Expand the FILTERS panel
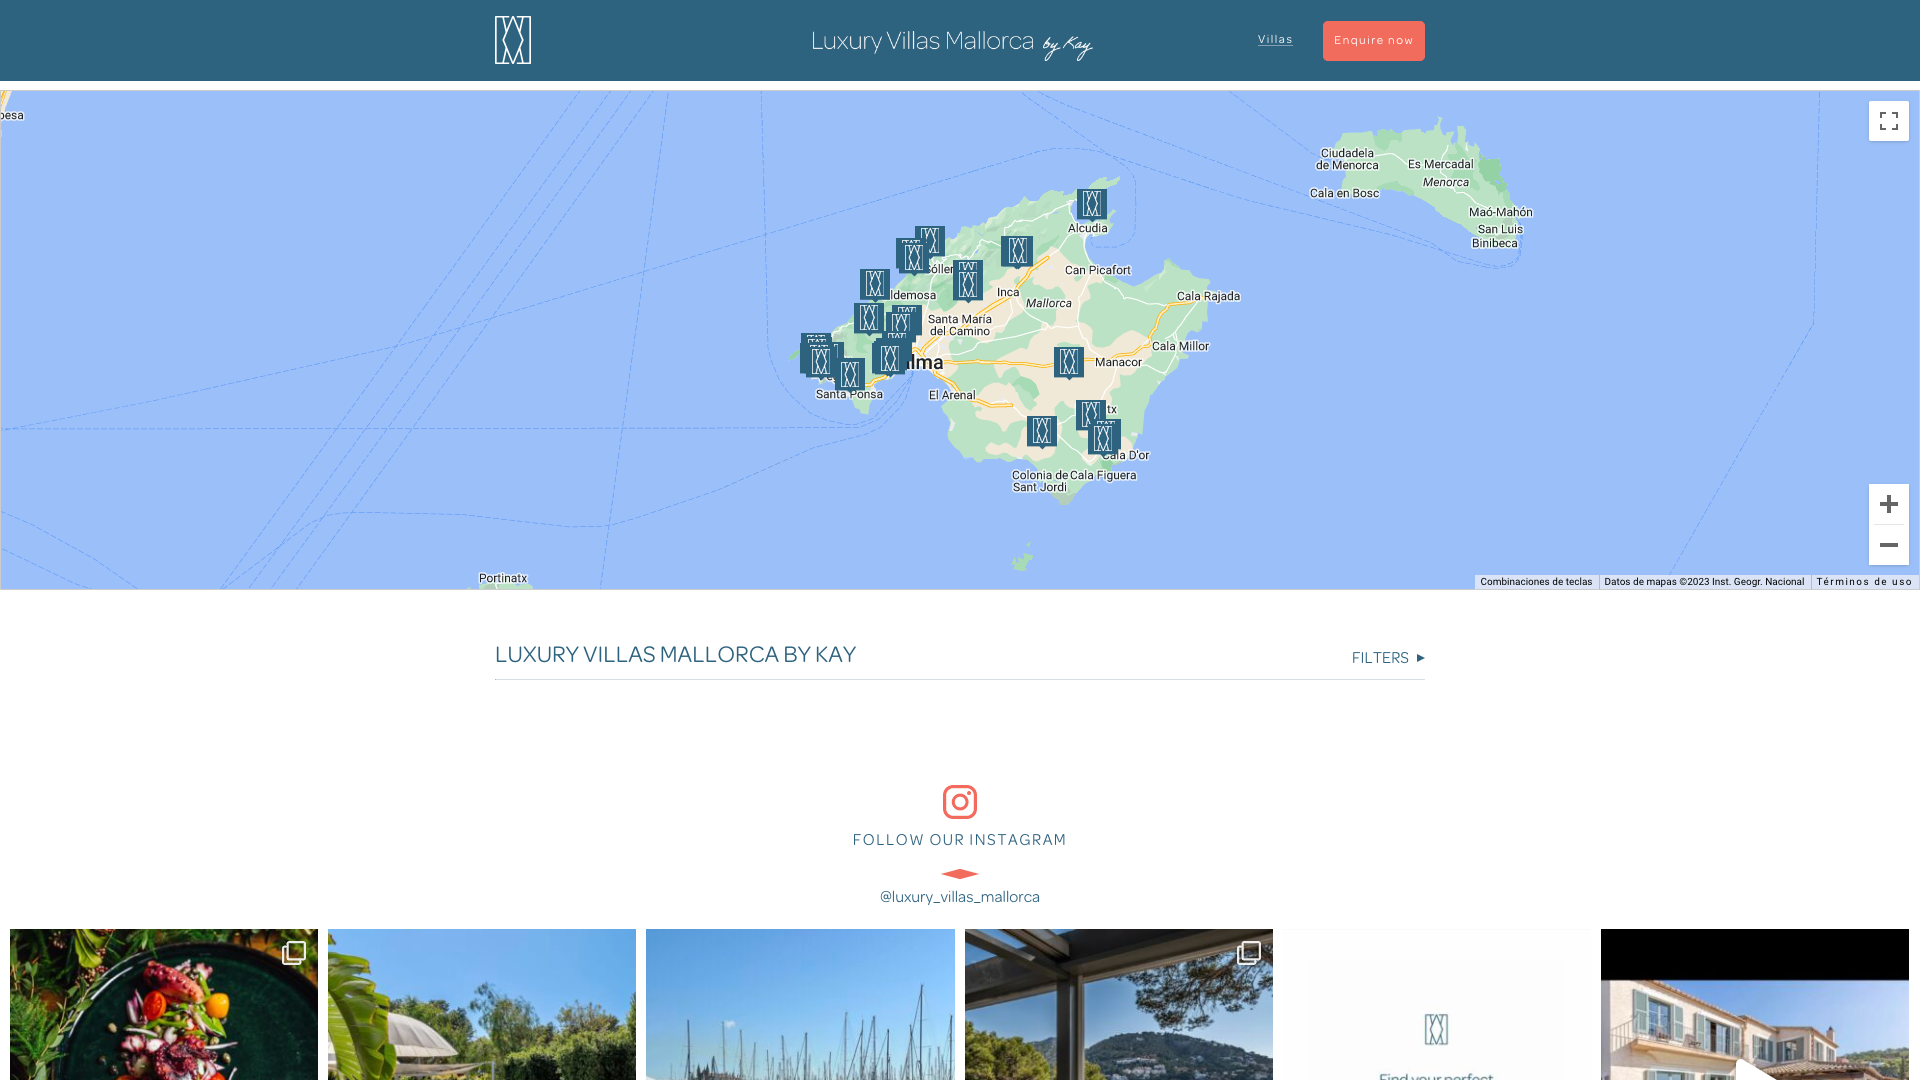Viewport: 1920px width, 1080px height. [1388, 657]
